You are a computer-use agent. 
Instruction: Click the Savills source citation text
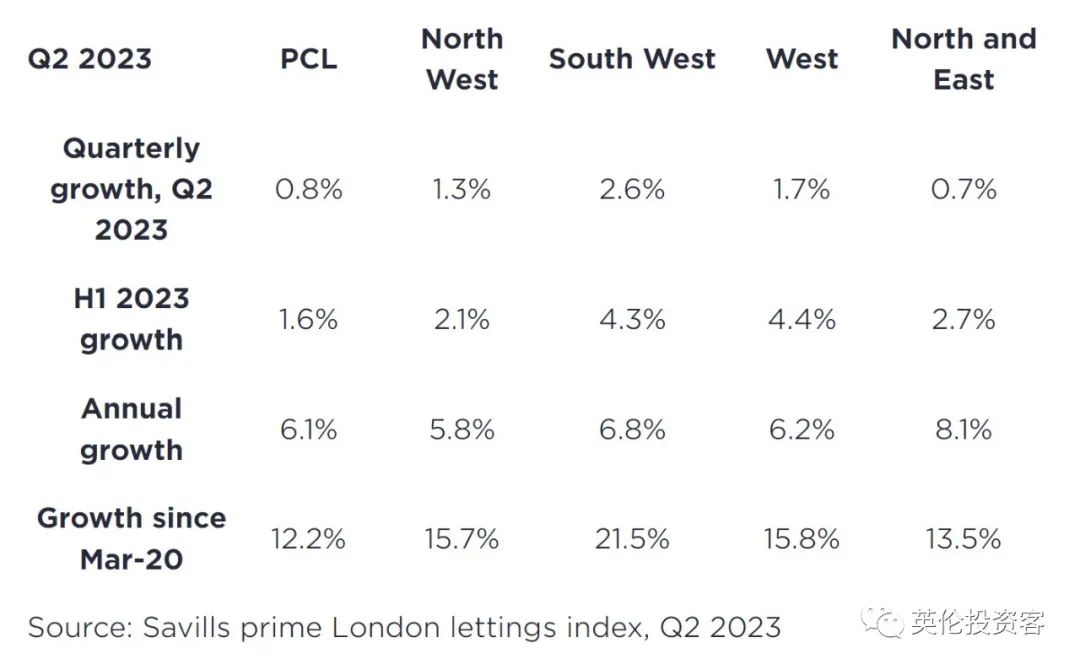[404, 627]
